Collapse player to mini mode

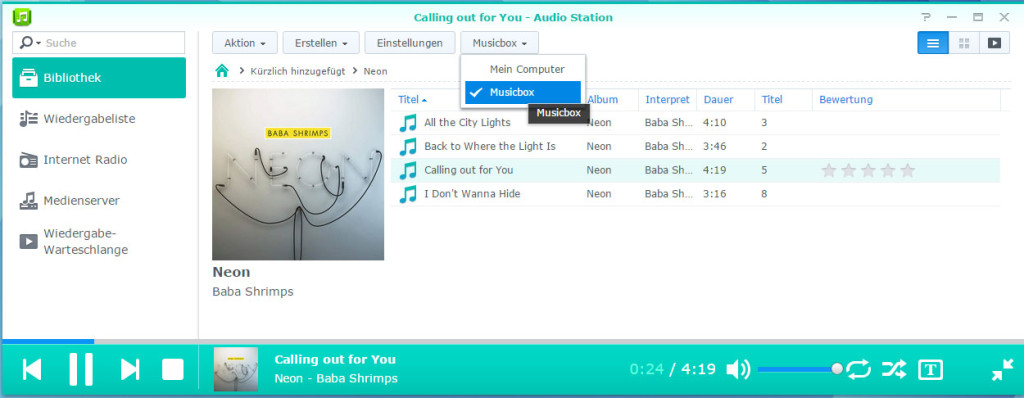[1002, 370]
